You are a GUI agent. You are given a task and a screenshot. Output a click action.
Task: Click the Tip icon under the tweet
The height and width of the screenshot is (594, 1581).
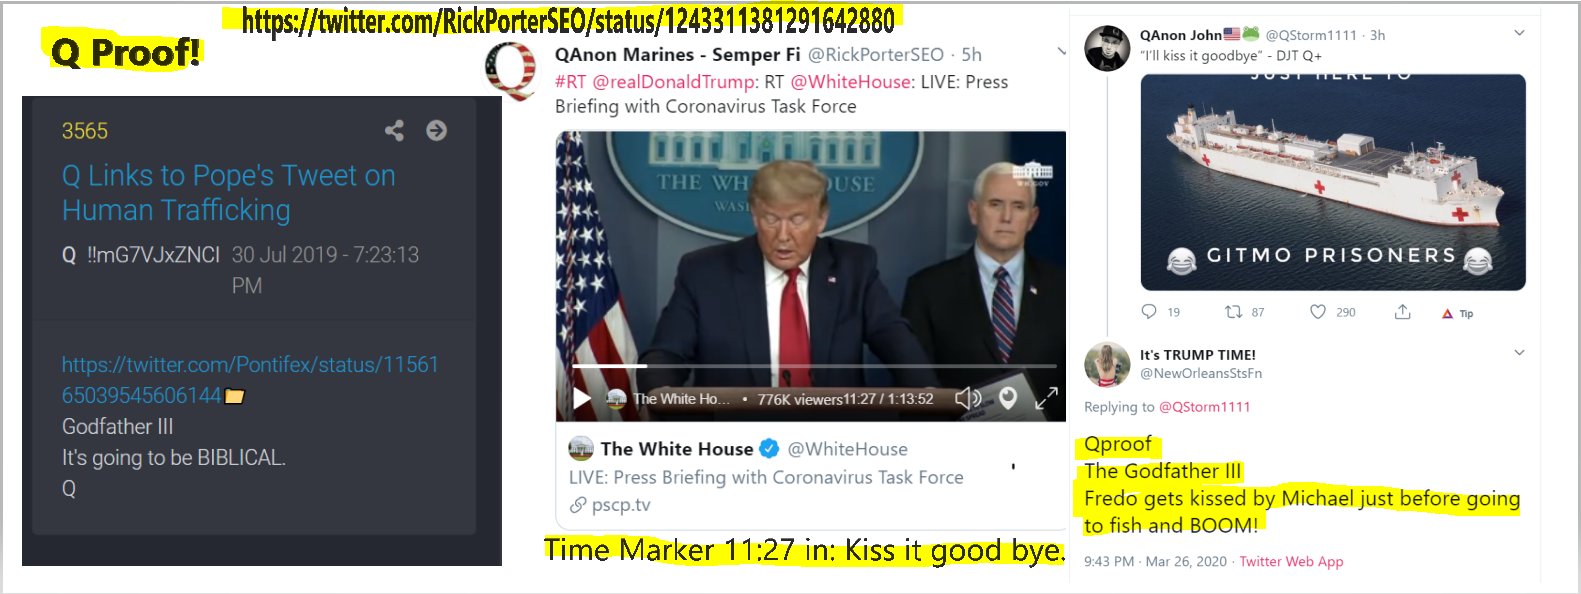click(1457, 313)
